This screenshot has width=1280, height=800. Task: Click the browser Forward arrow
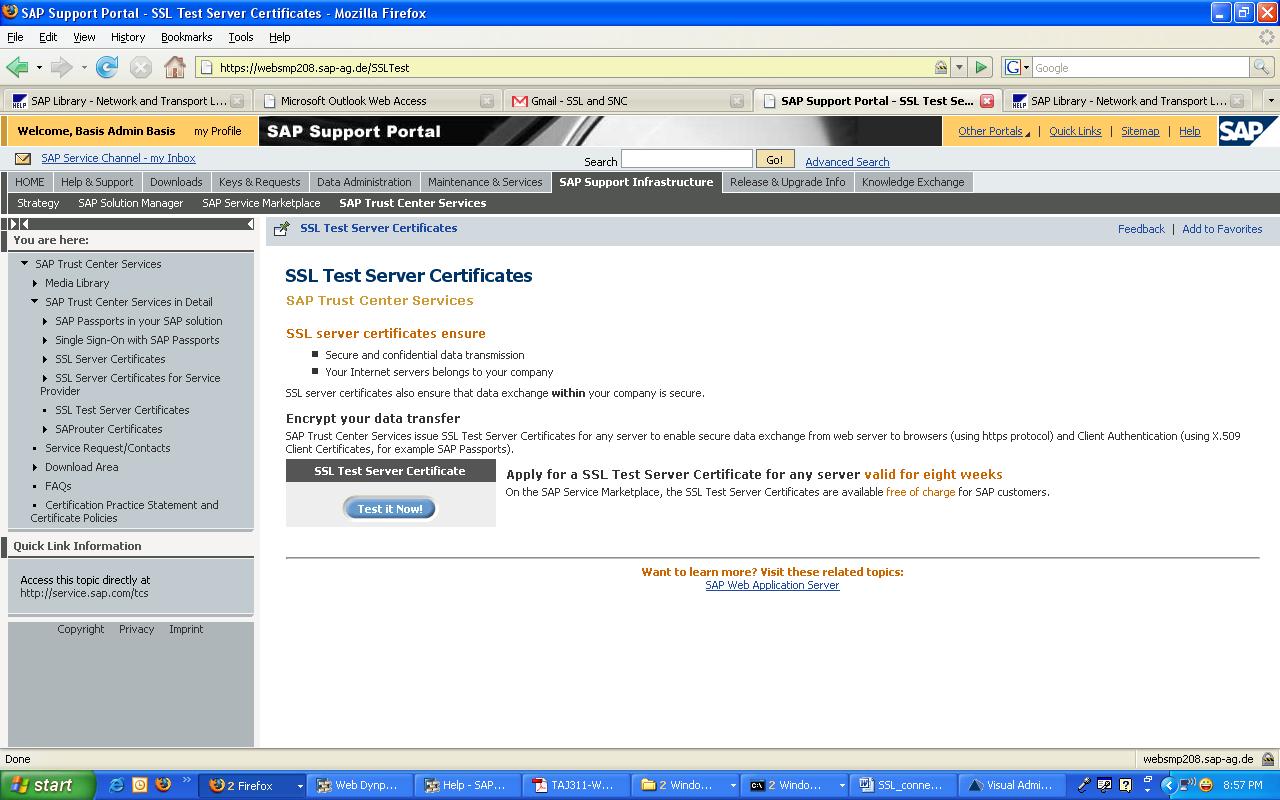61,67
